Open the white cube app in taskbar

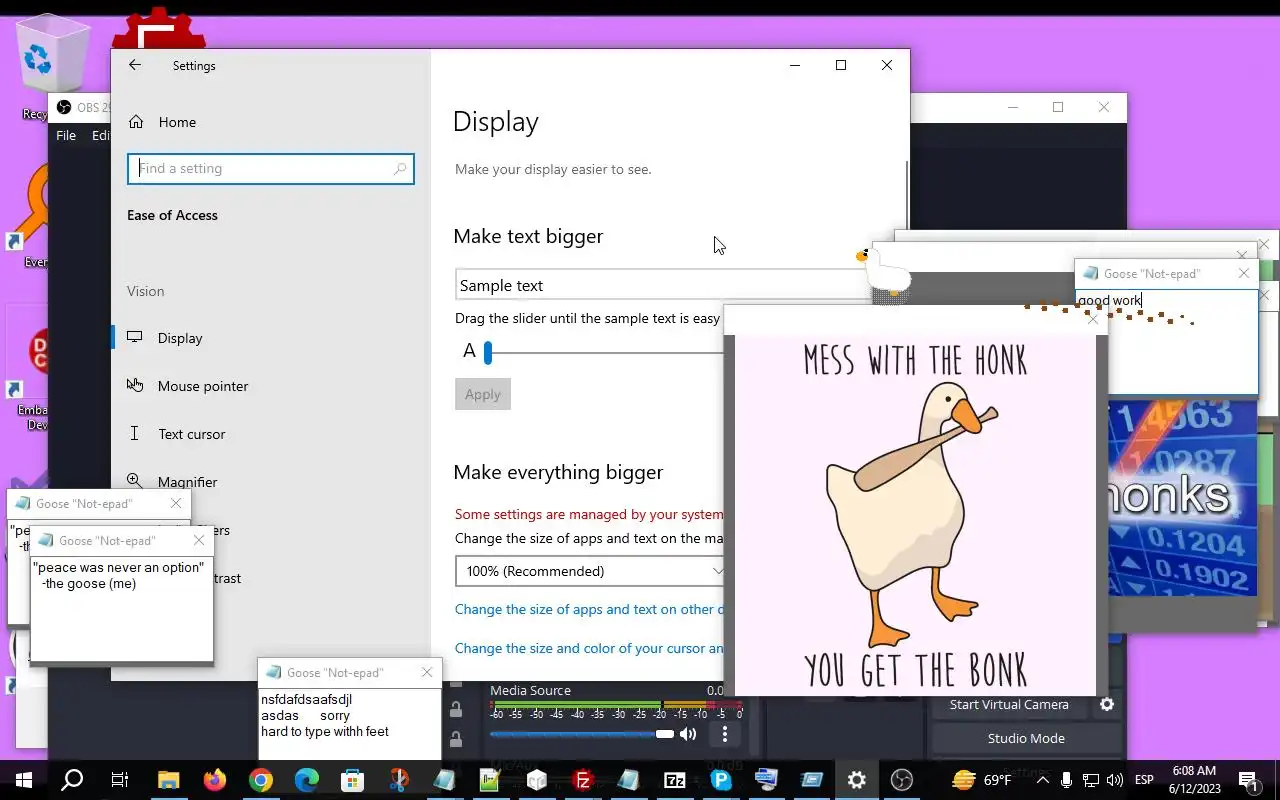[x=537, y=780]
